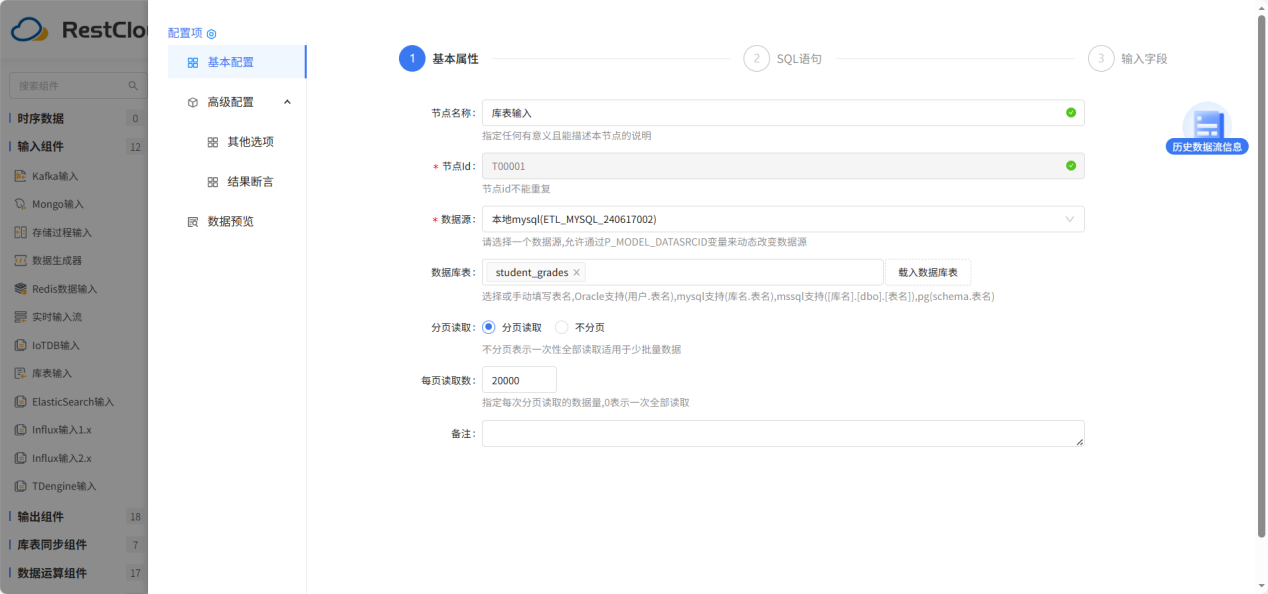Select the 分页读取 radio option
The width and height of the screenshot is (1268, 594).
coord(487,326)
